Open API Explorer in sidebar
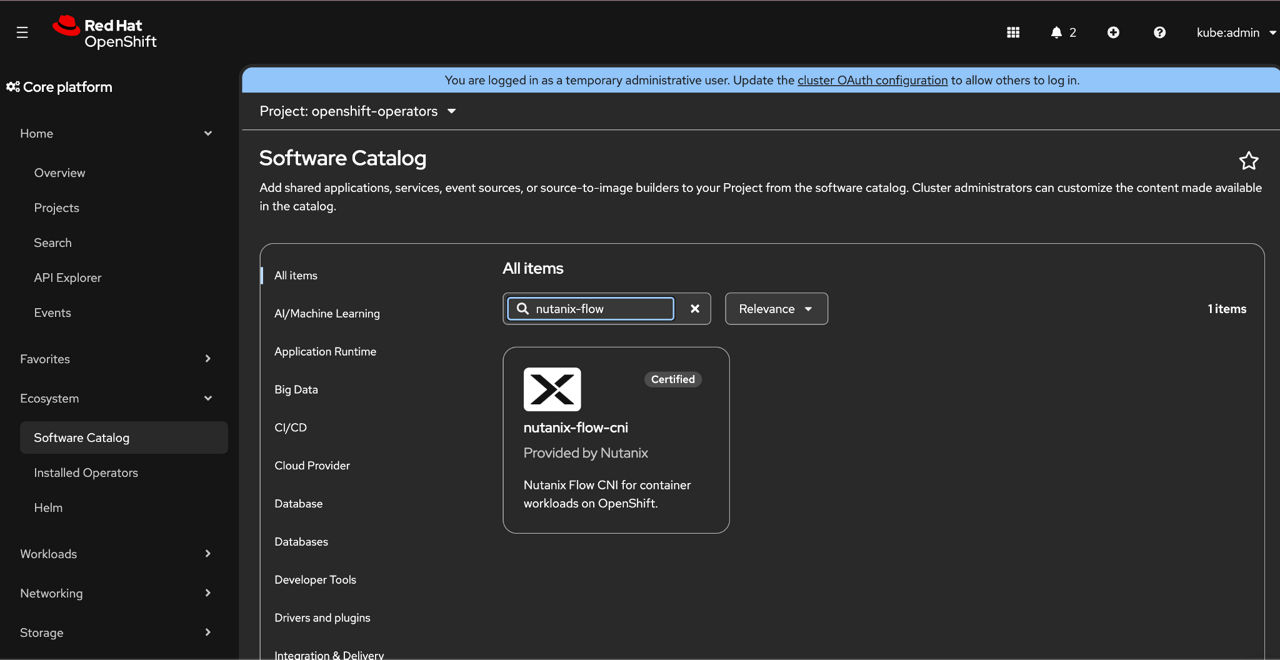The width and height of the screenshot is (1280, 660). (x=68, y=278)
